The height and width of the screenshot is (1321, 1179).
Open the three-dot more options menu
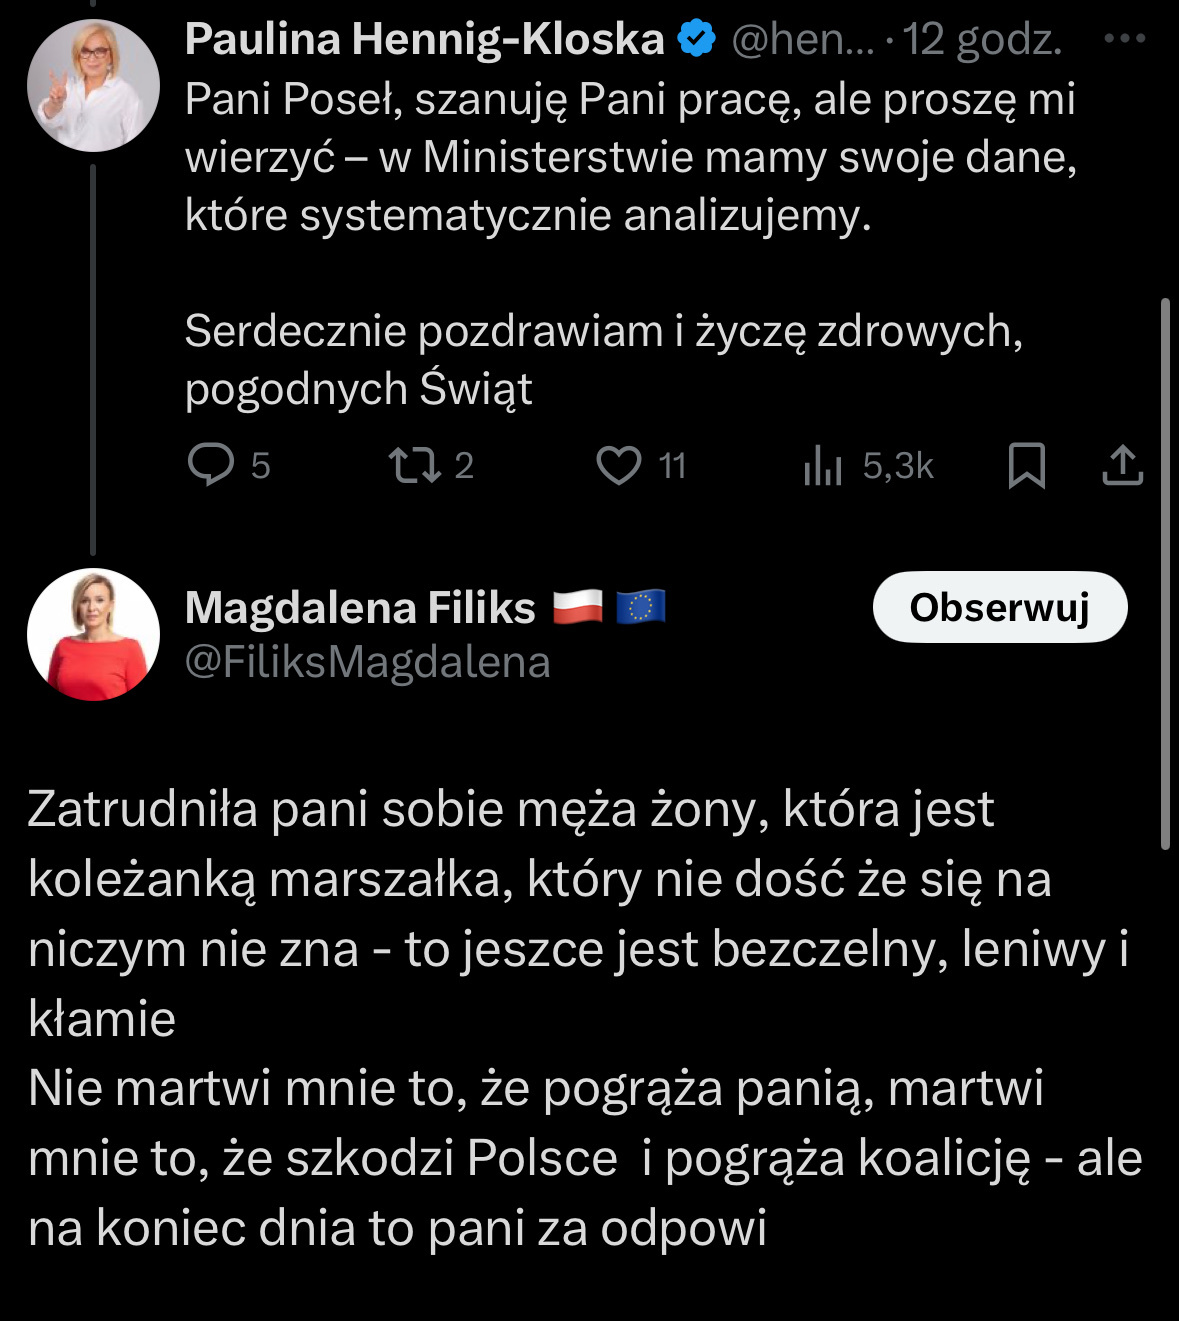[x=1124, y=39]
